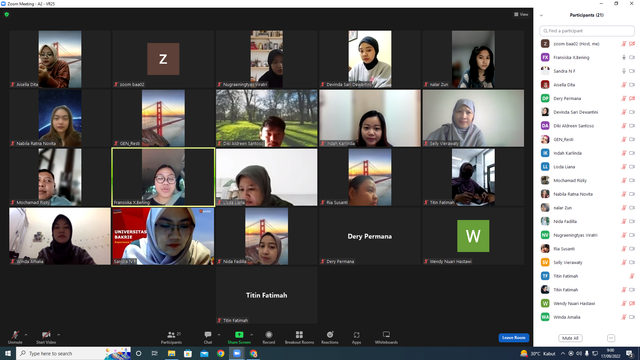Open Task View from the taskbar

click(155, 353)
